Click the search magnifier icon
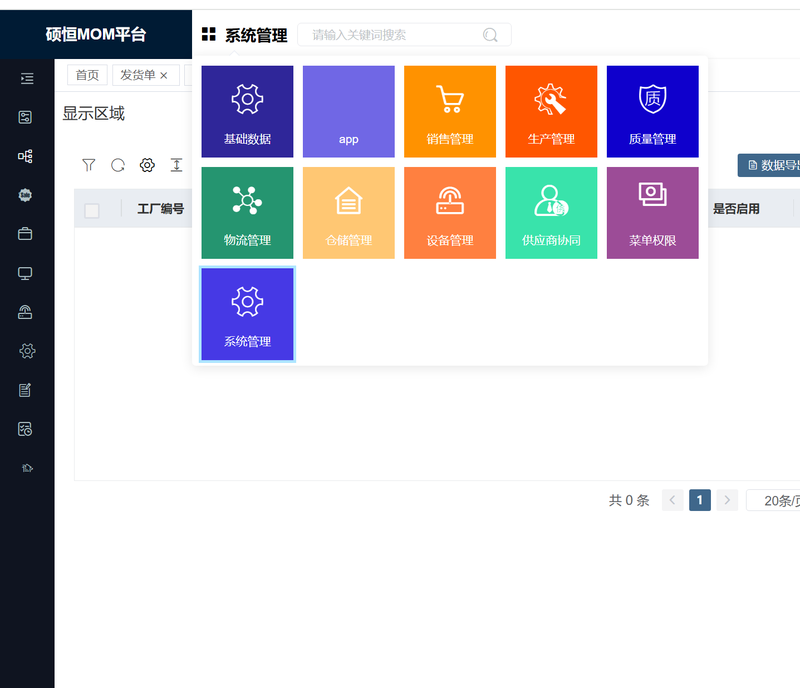This screenshot has width=800, height=688. tap(490, 35)
